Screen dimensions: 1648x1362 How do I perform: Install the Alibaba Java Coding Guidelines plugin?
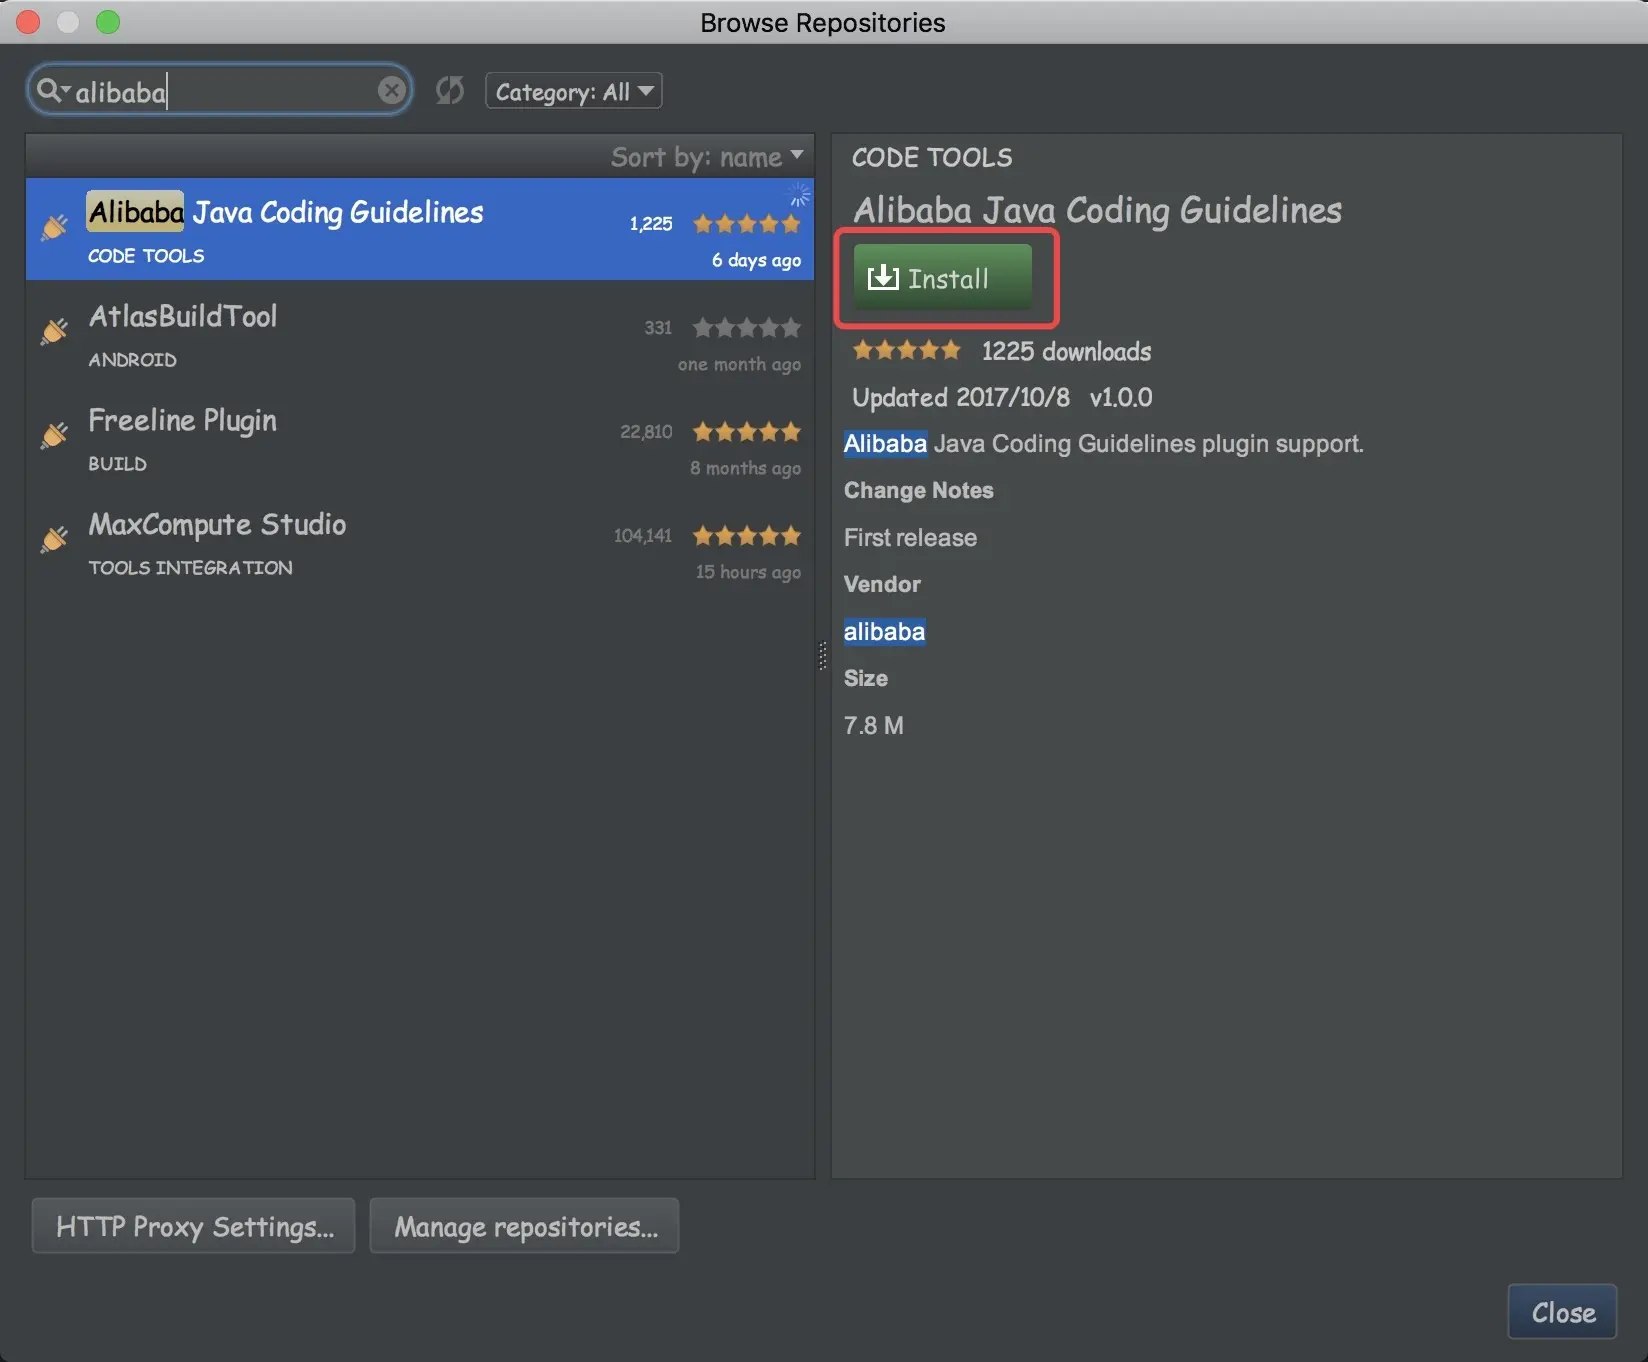tap(942, 277)
